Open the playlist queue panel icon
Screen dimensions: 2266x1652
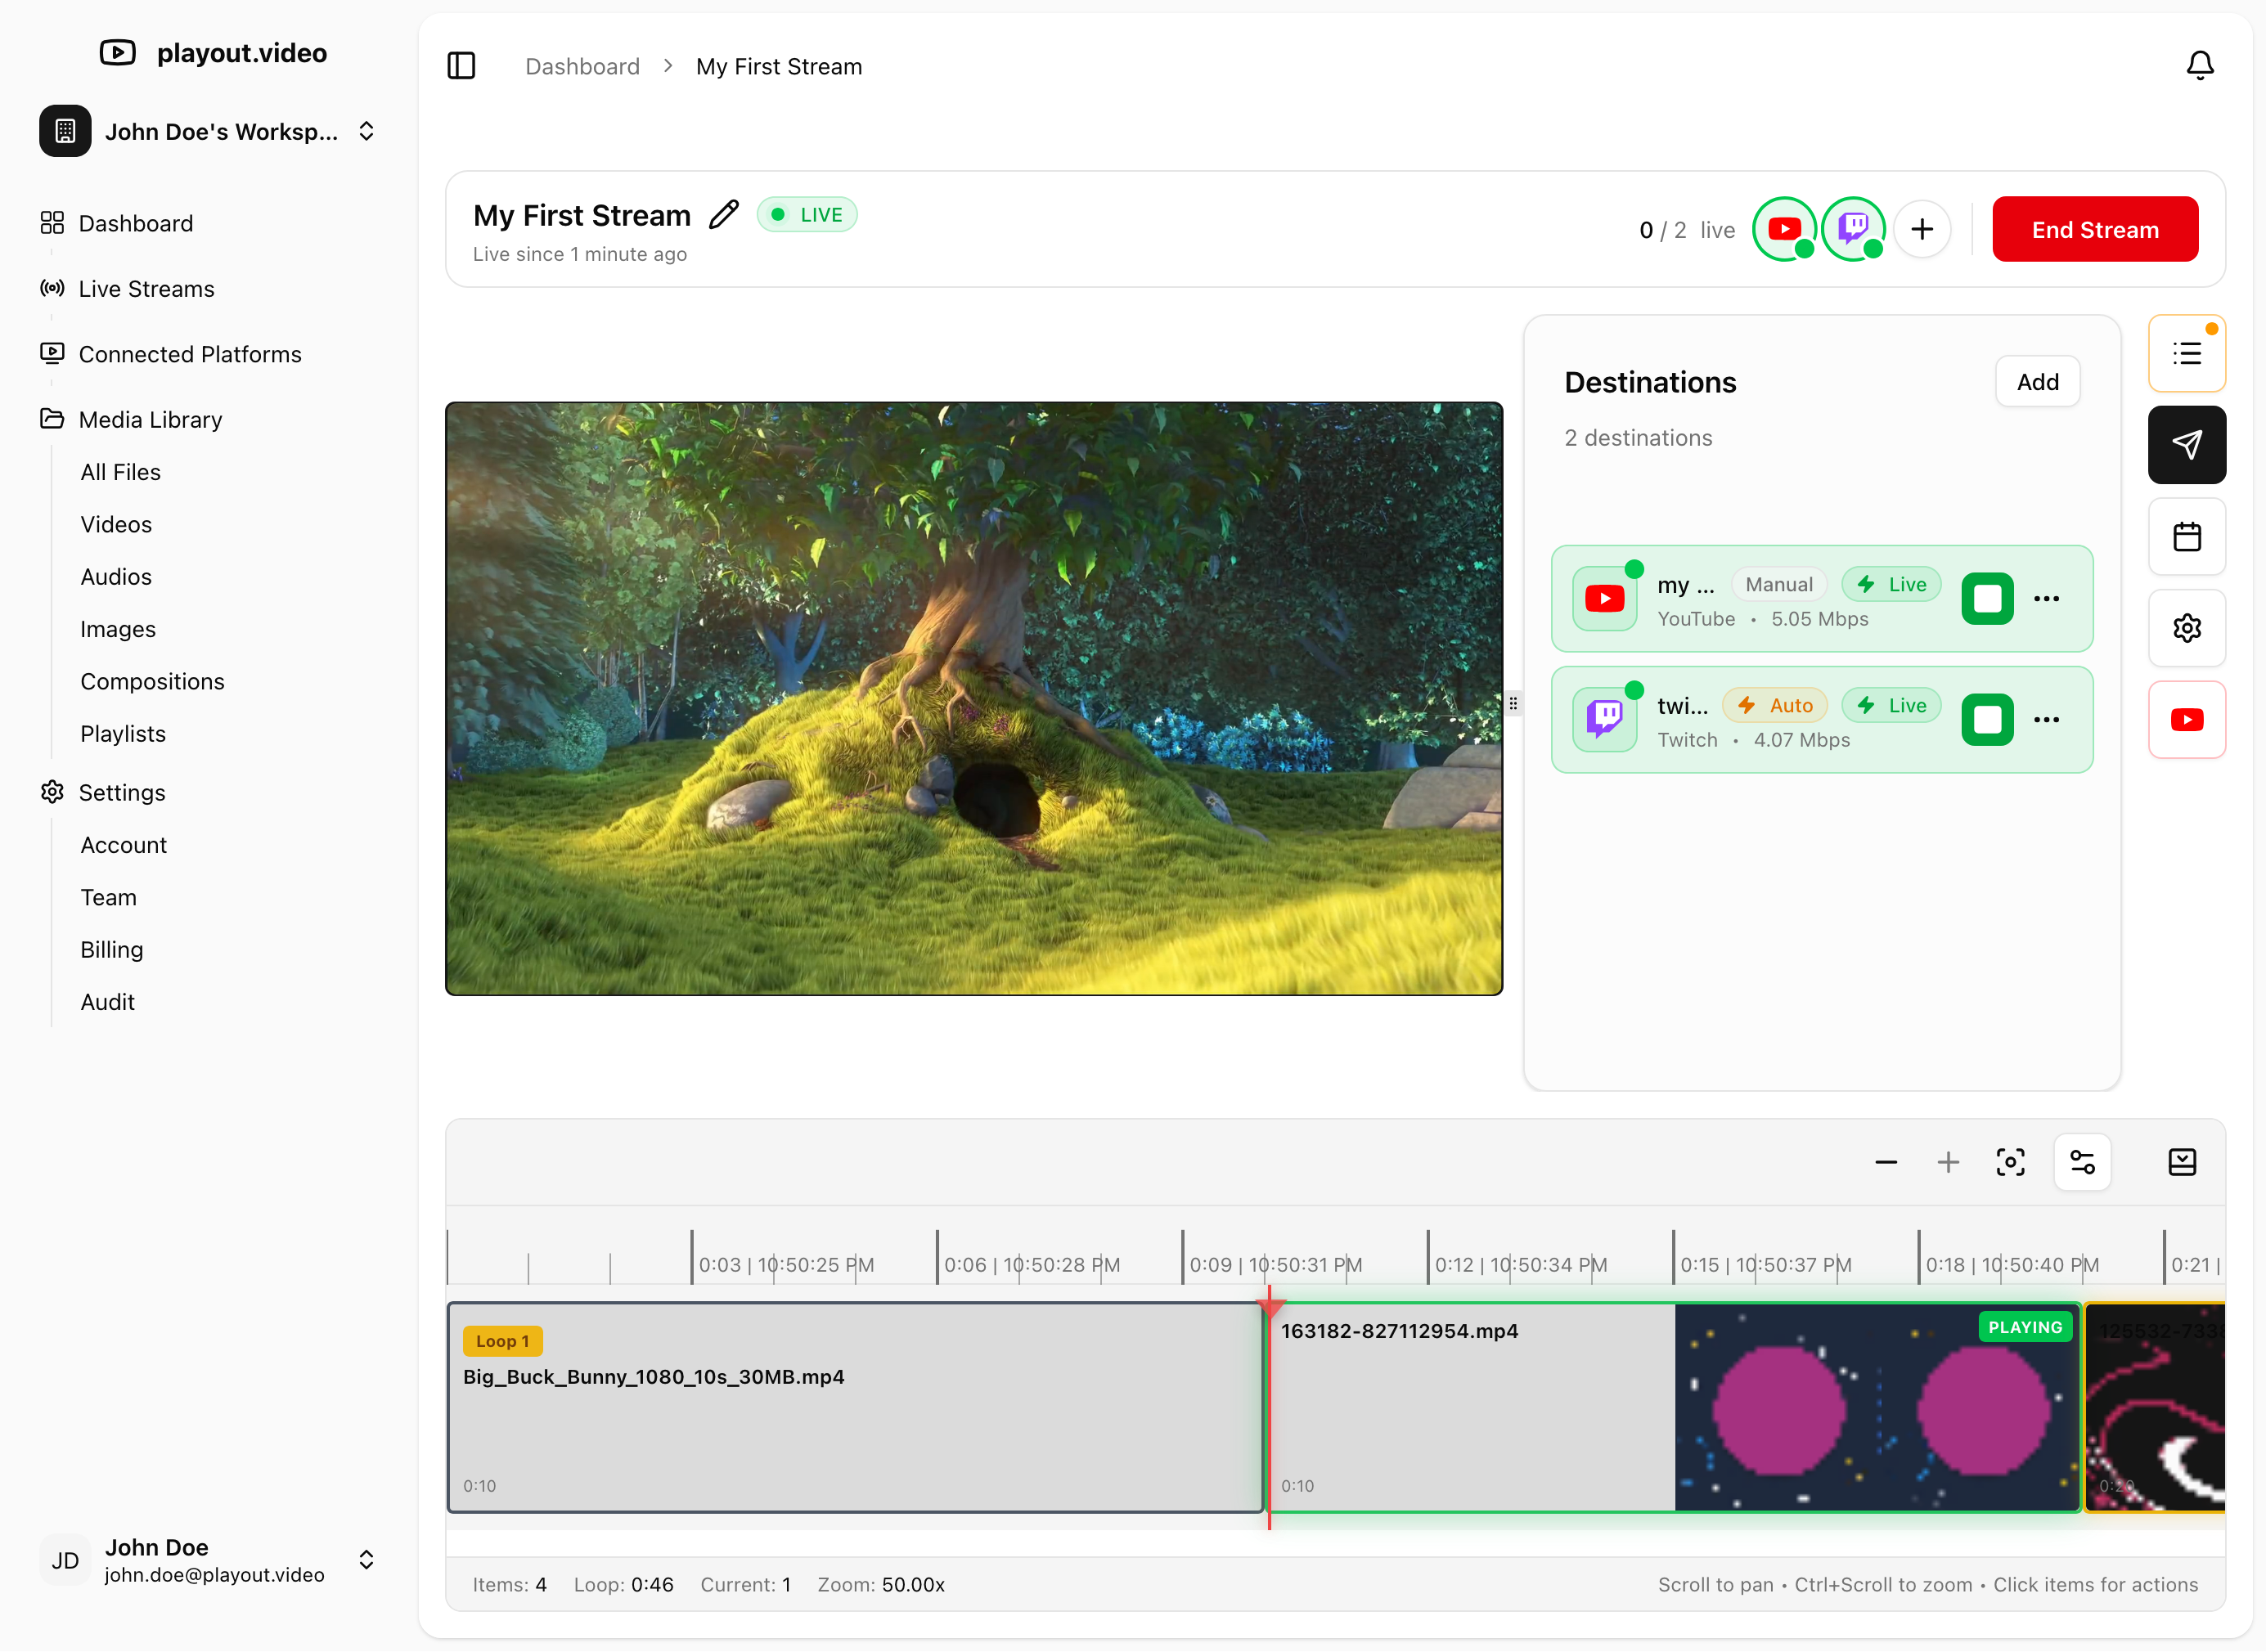click(x=2186, y=353)
